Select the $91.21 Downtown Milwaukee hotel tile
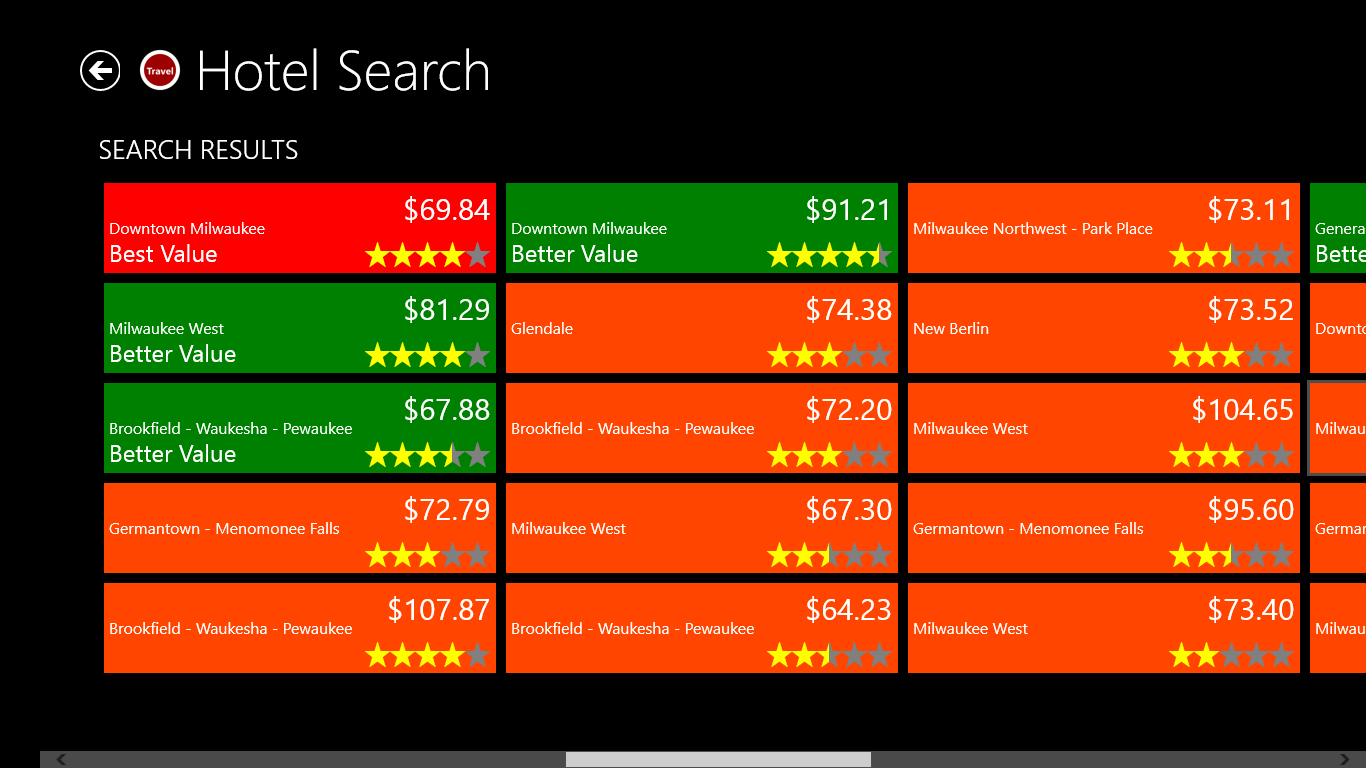This screenshot has height=768, width=1366. click(701, 228)
